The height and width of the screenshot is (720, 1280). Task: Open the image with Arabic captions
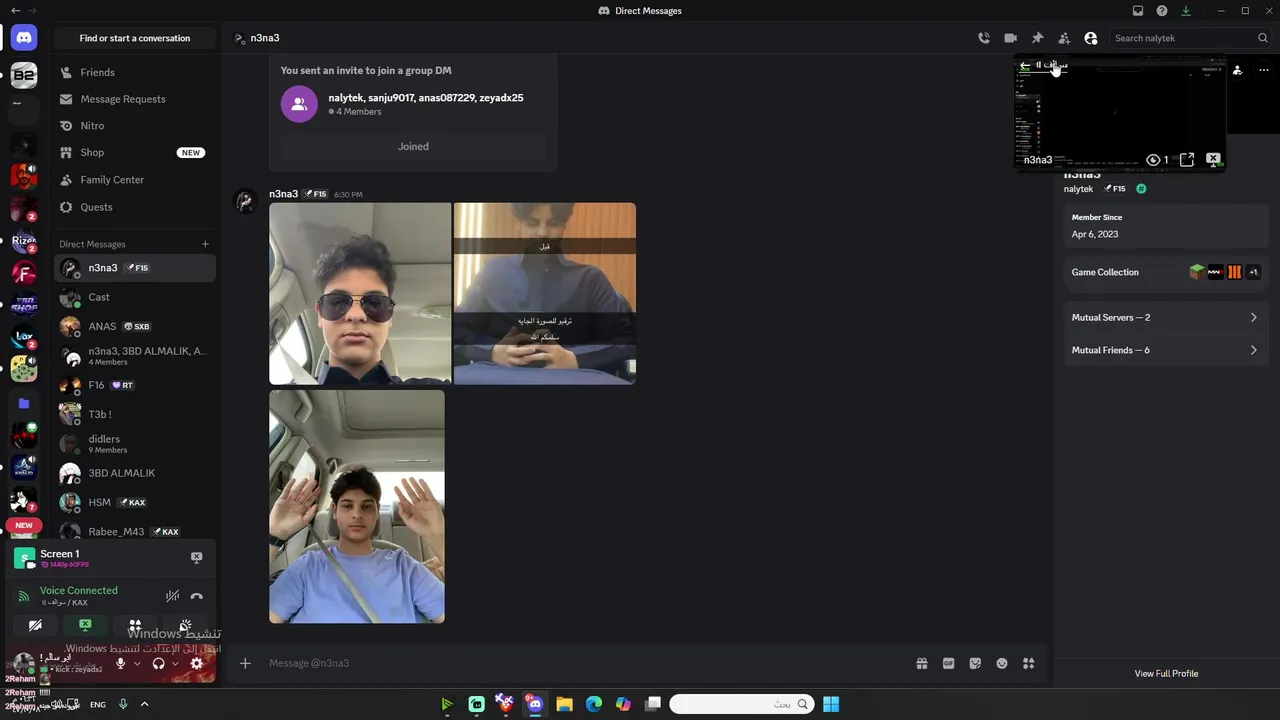point(545,293)
